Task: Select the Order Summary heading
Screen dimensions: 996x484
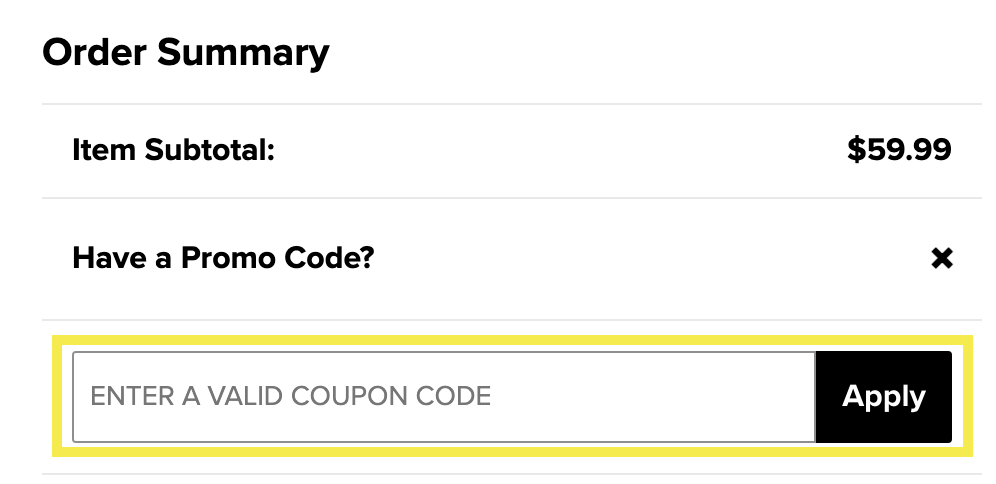Action: (x=186, y=52)
